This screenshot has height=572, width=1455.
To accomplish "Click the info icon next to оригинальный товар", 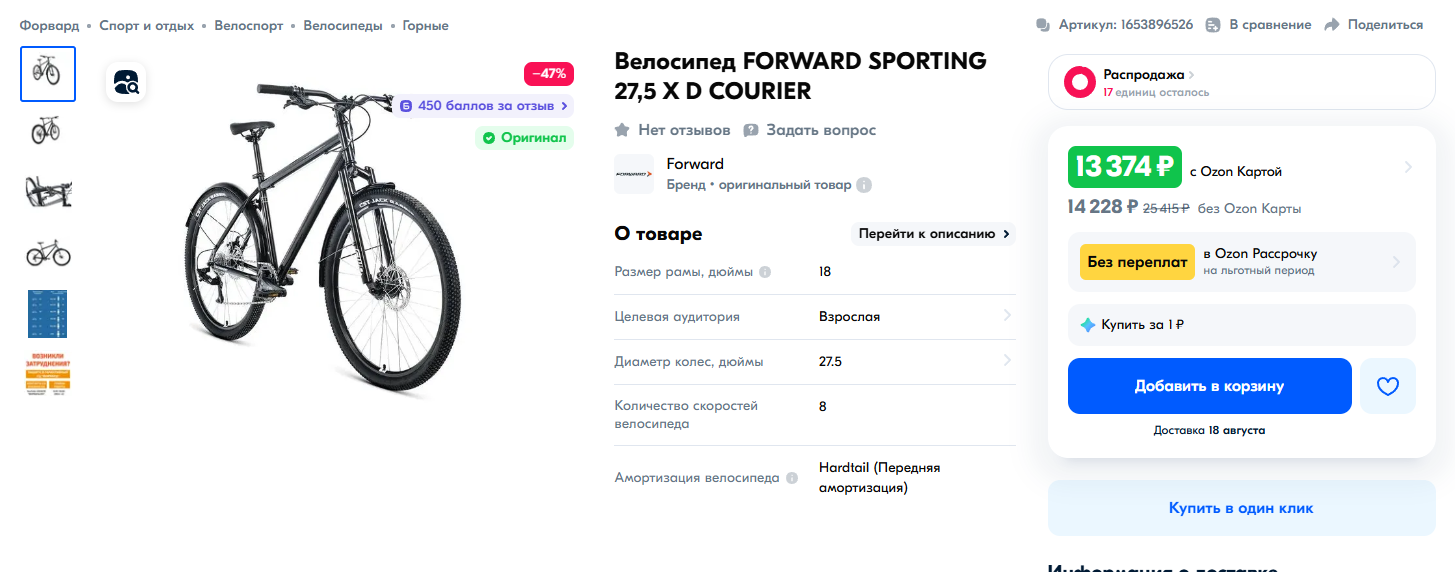I will click(864, 185).
